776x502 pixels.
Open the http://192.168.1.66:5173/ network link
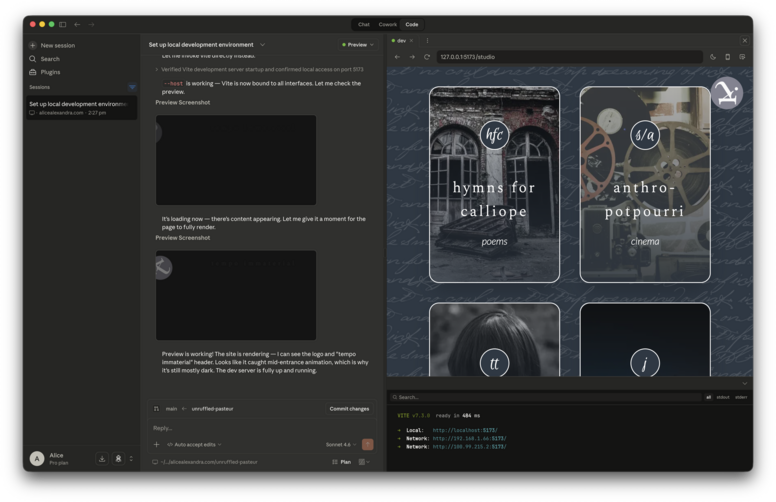coord(469,438)
